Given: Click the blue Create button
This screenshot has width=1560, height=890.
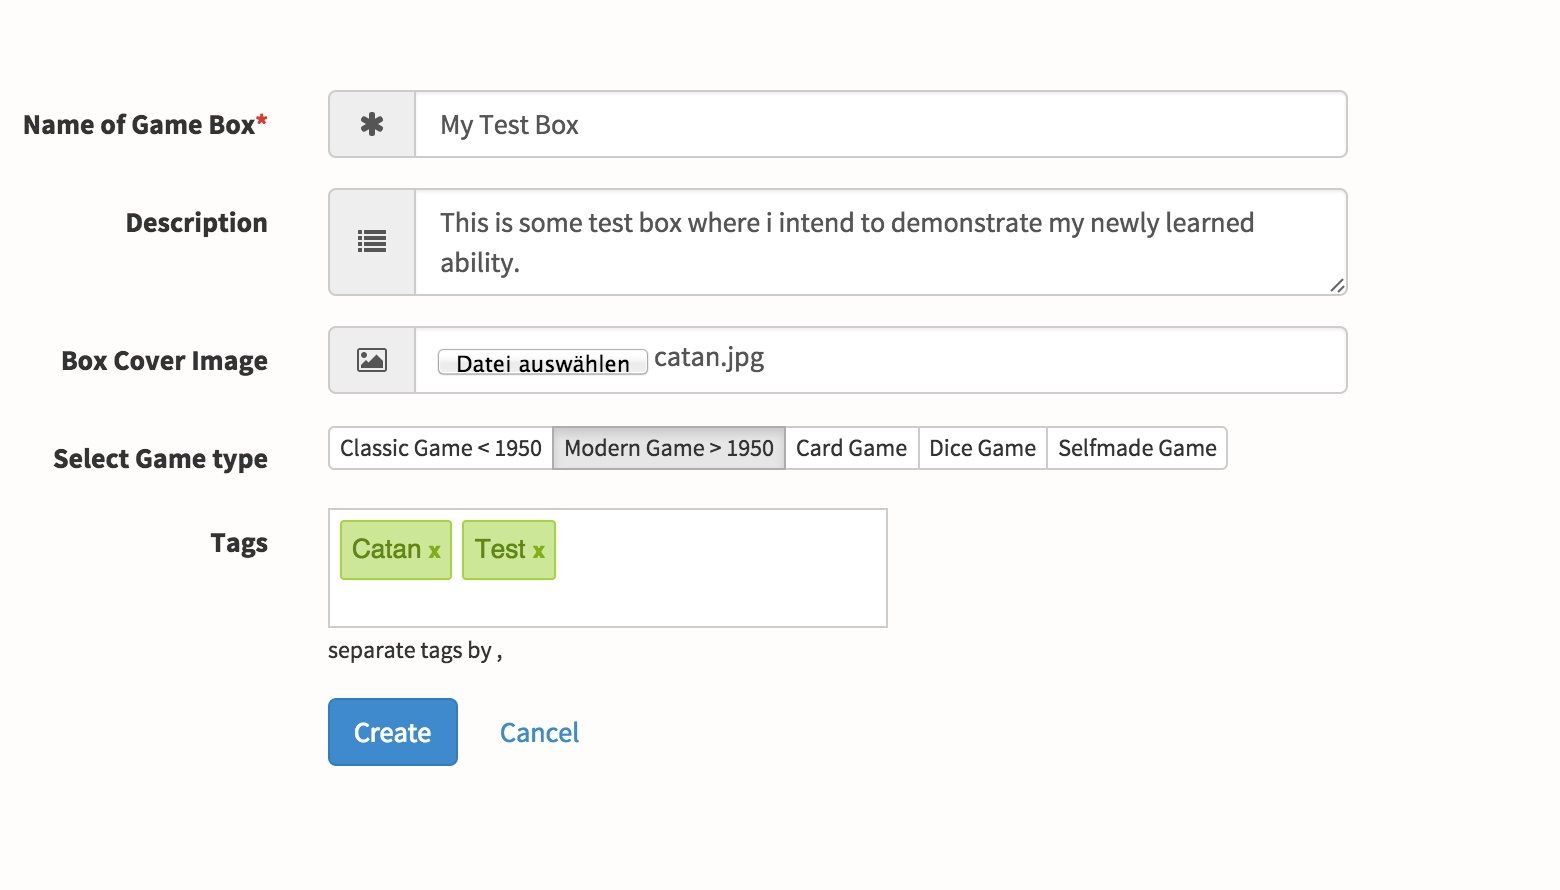Looking at the screenshot, I should tap(393, 732).
